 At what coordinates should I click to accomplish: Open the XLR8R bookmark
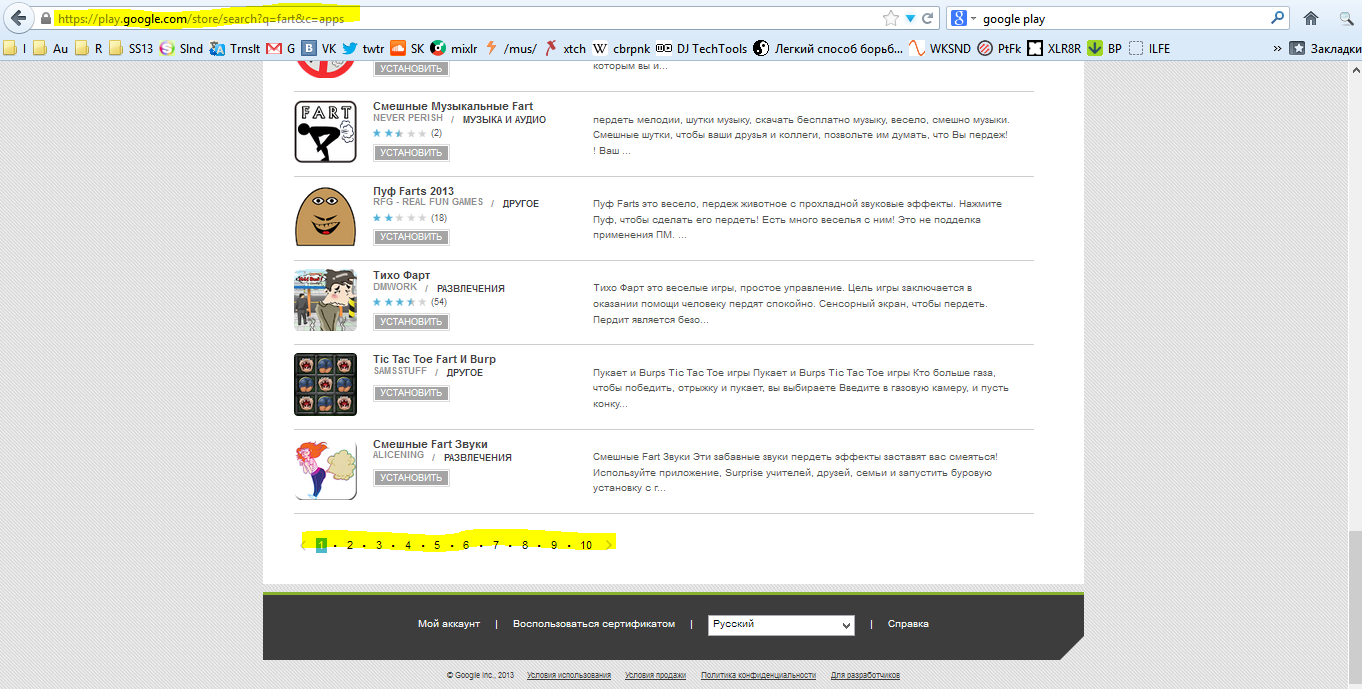(1055, 48)
